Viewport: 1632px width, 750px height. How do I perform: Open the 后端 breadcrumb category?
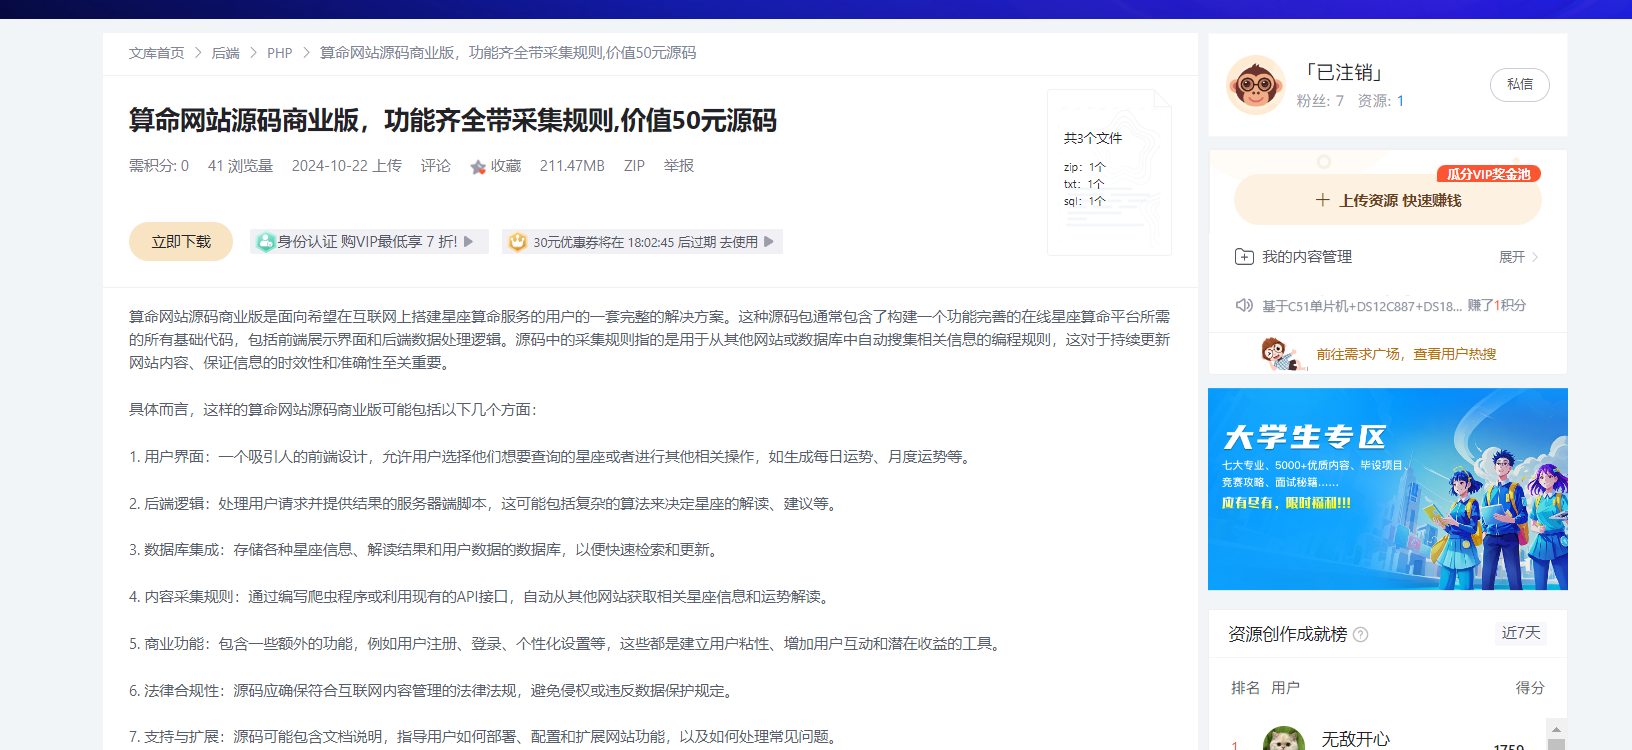click(226, 53)
